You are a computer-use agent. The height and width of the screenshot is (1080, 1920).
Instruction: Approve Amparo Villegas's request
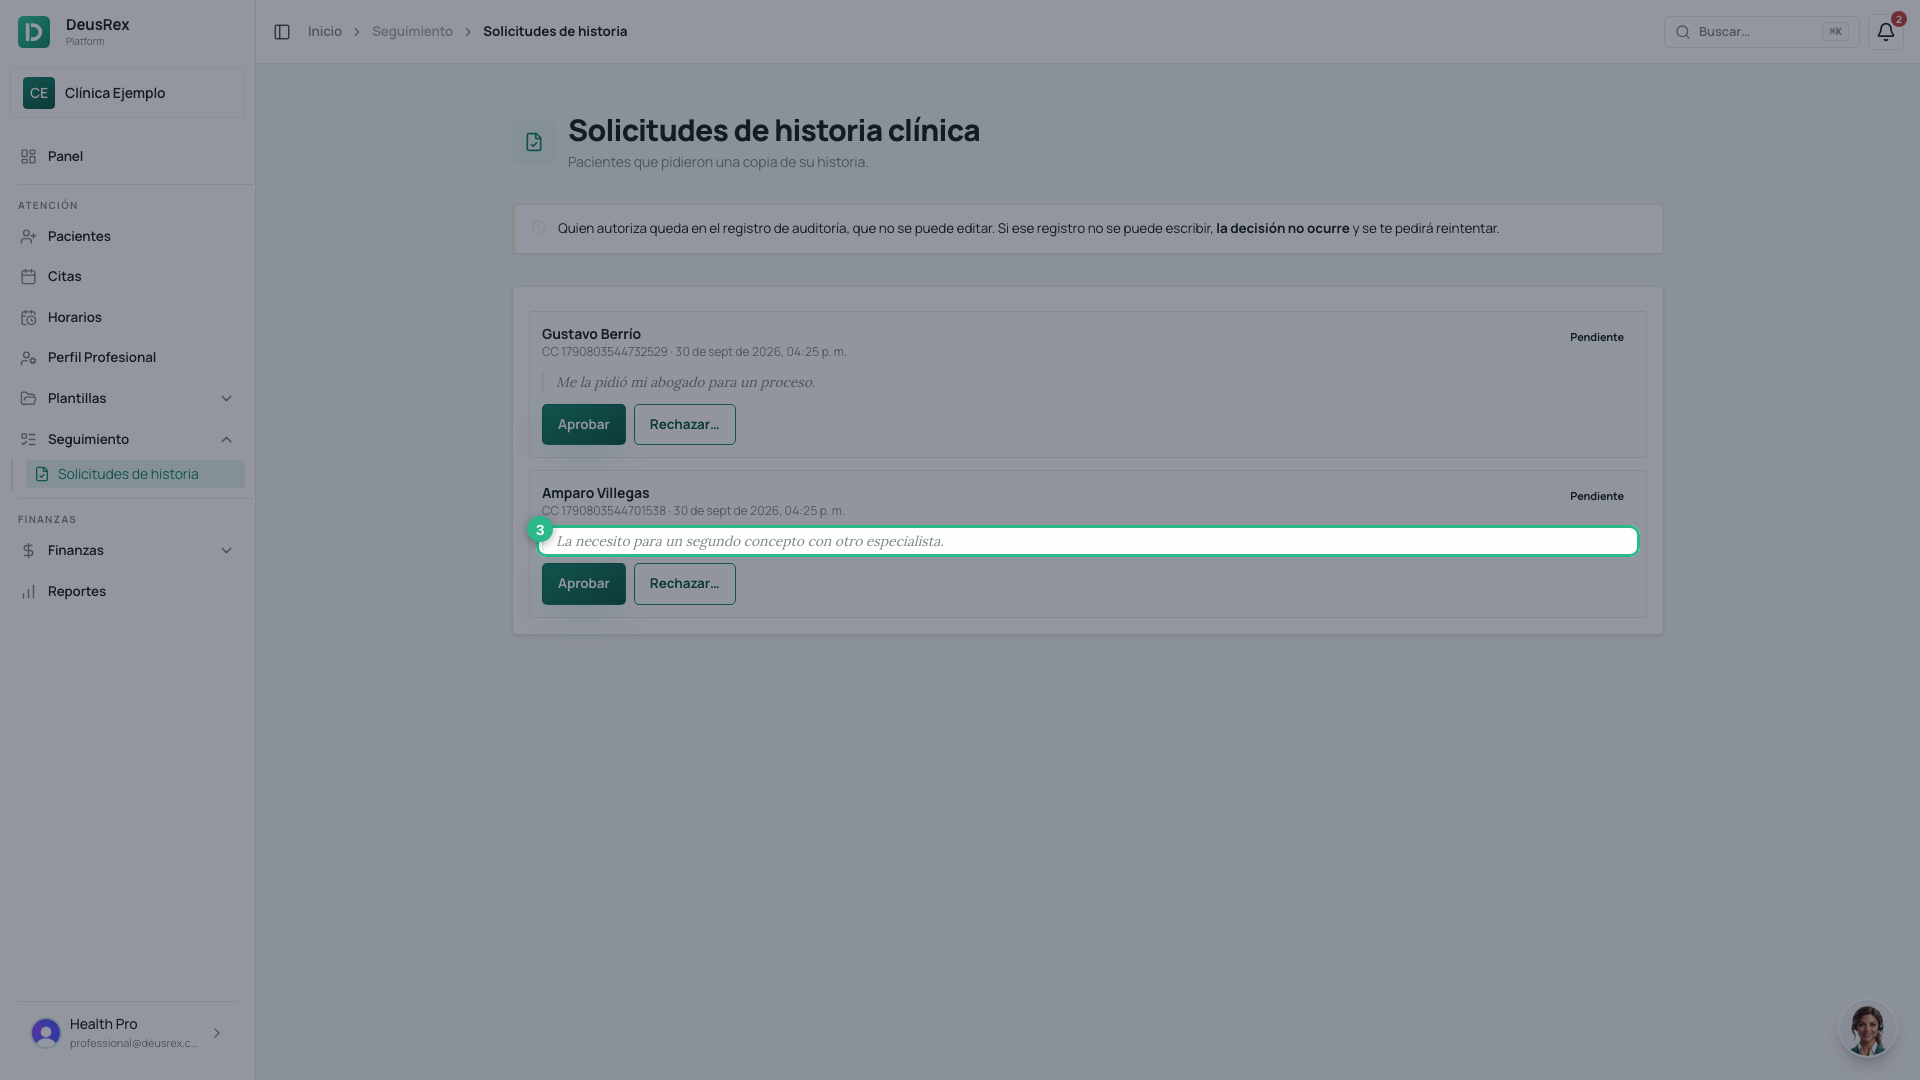pos(583,584)
